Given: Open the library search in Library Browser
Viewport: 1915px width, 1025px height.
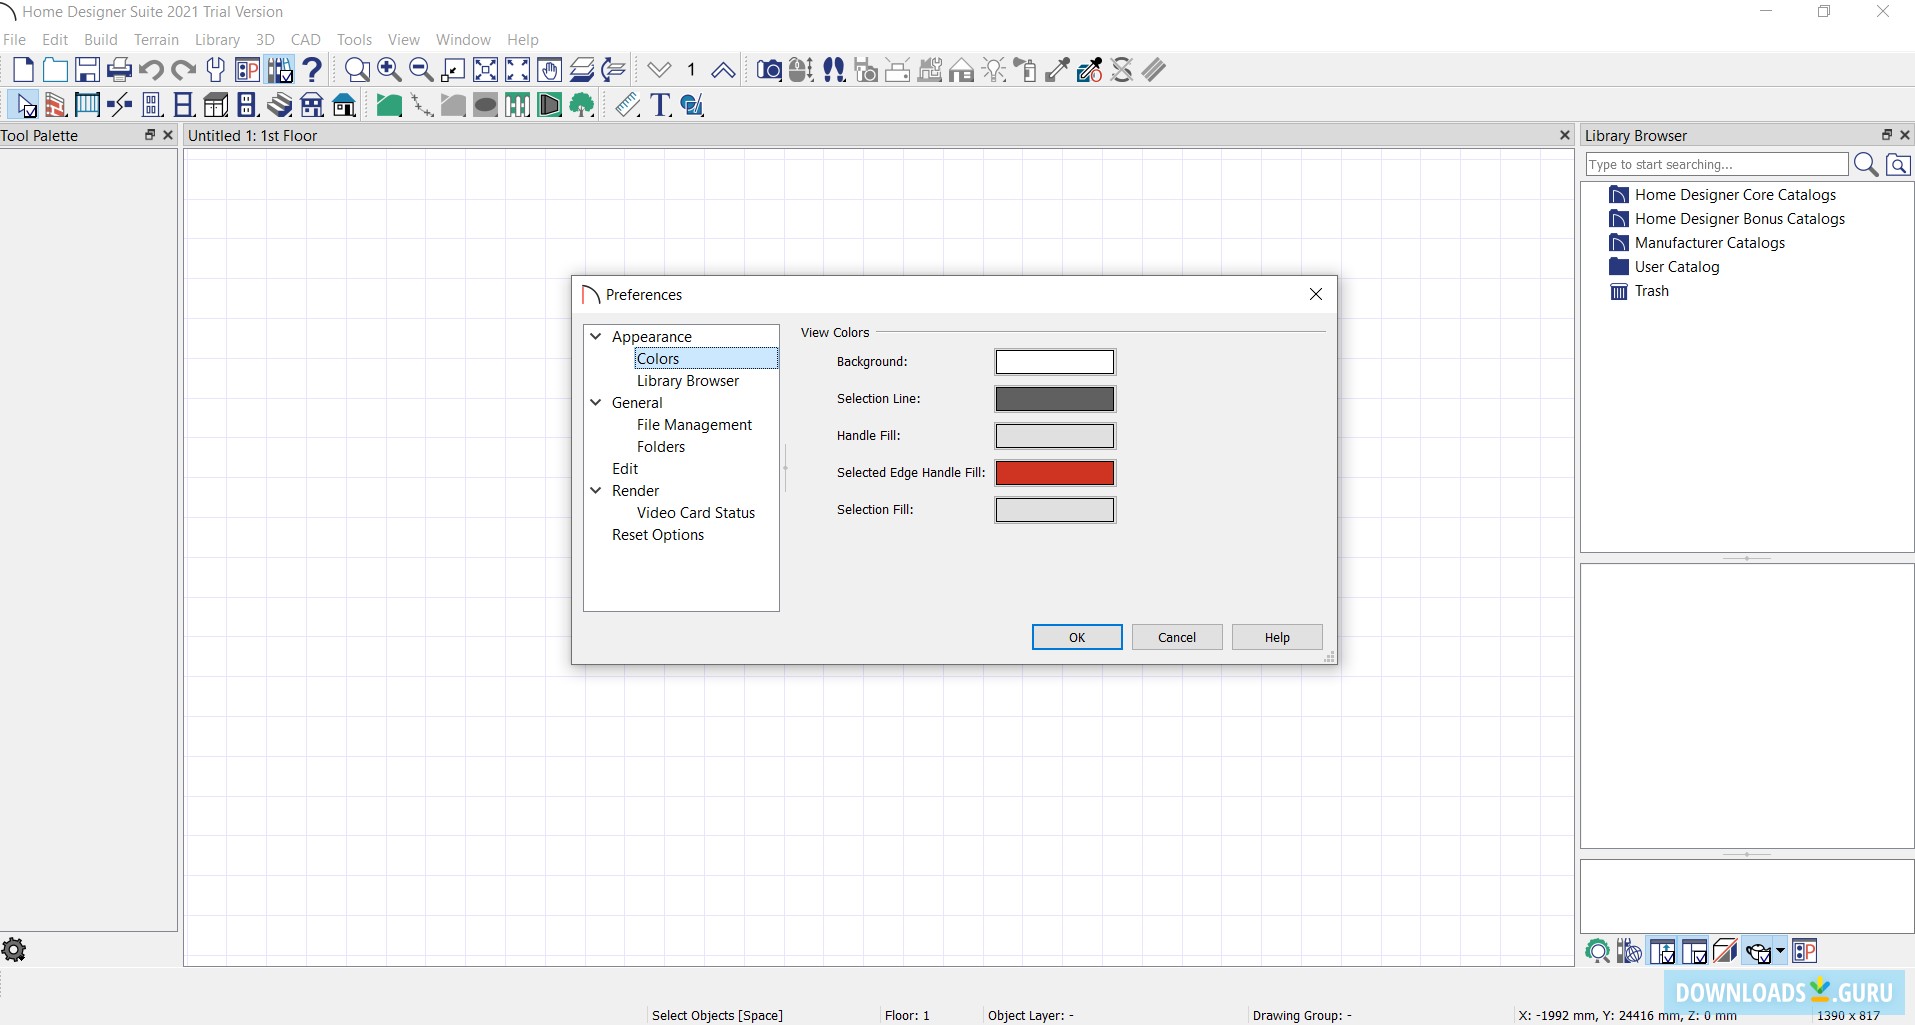Looking at the screenshot, I should pyautogui.click(x=1866, y=164).
